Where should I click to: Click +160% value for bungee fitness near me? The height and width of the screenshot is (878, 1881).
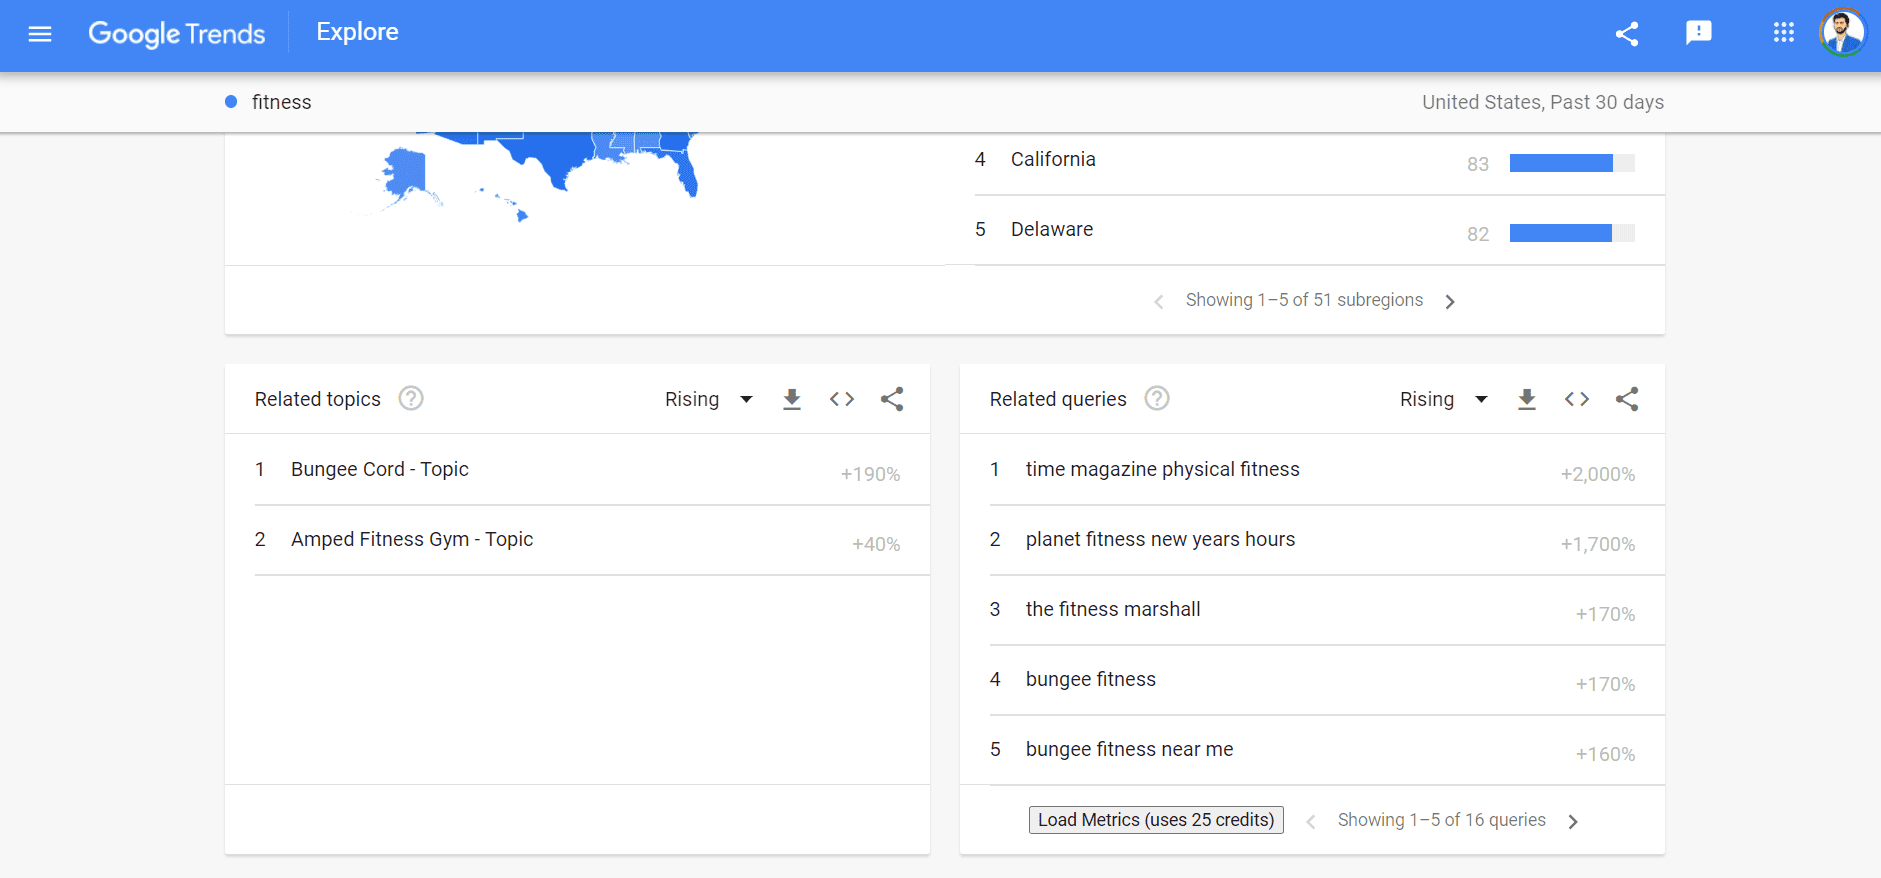pyautogui.click(x=1605, y=754)
